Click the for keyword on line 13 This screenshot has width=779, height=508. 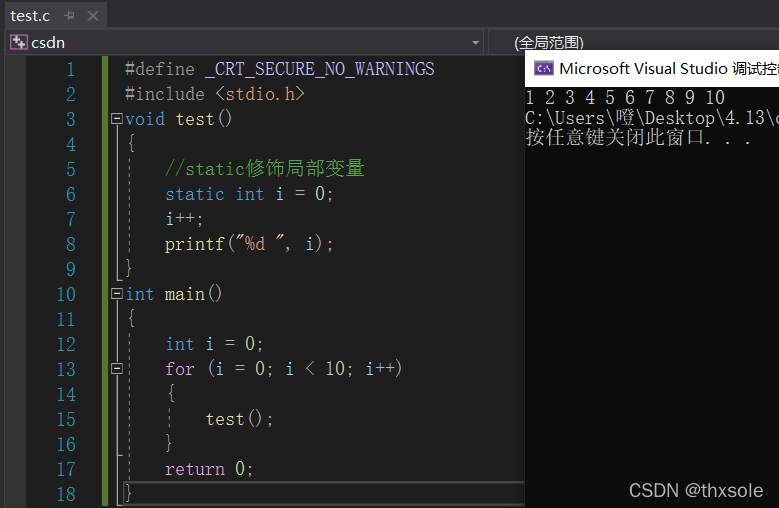pyautogui.click(x=180, y=369)
